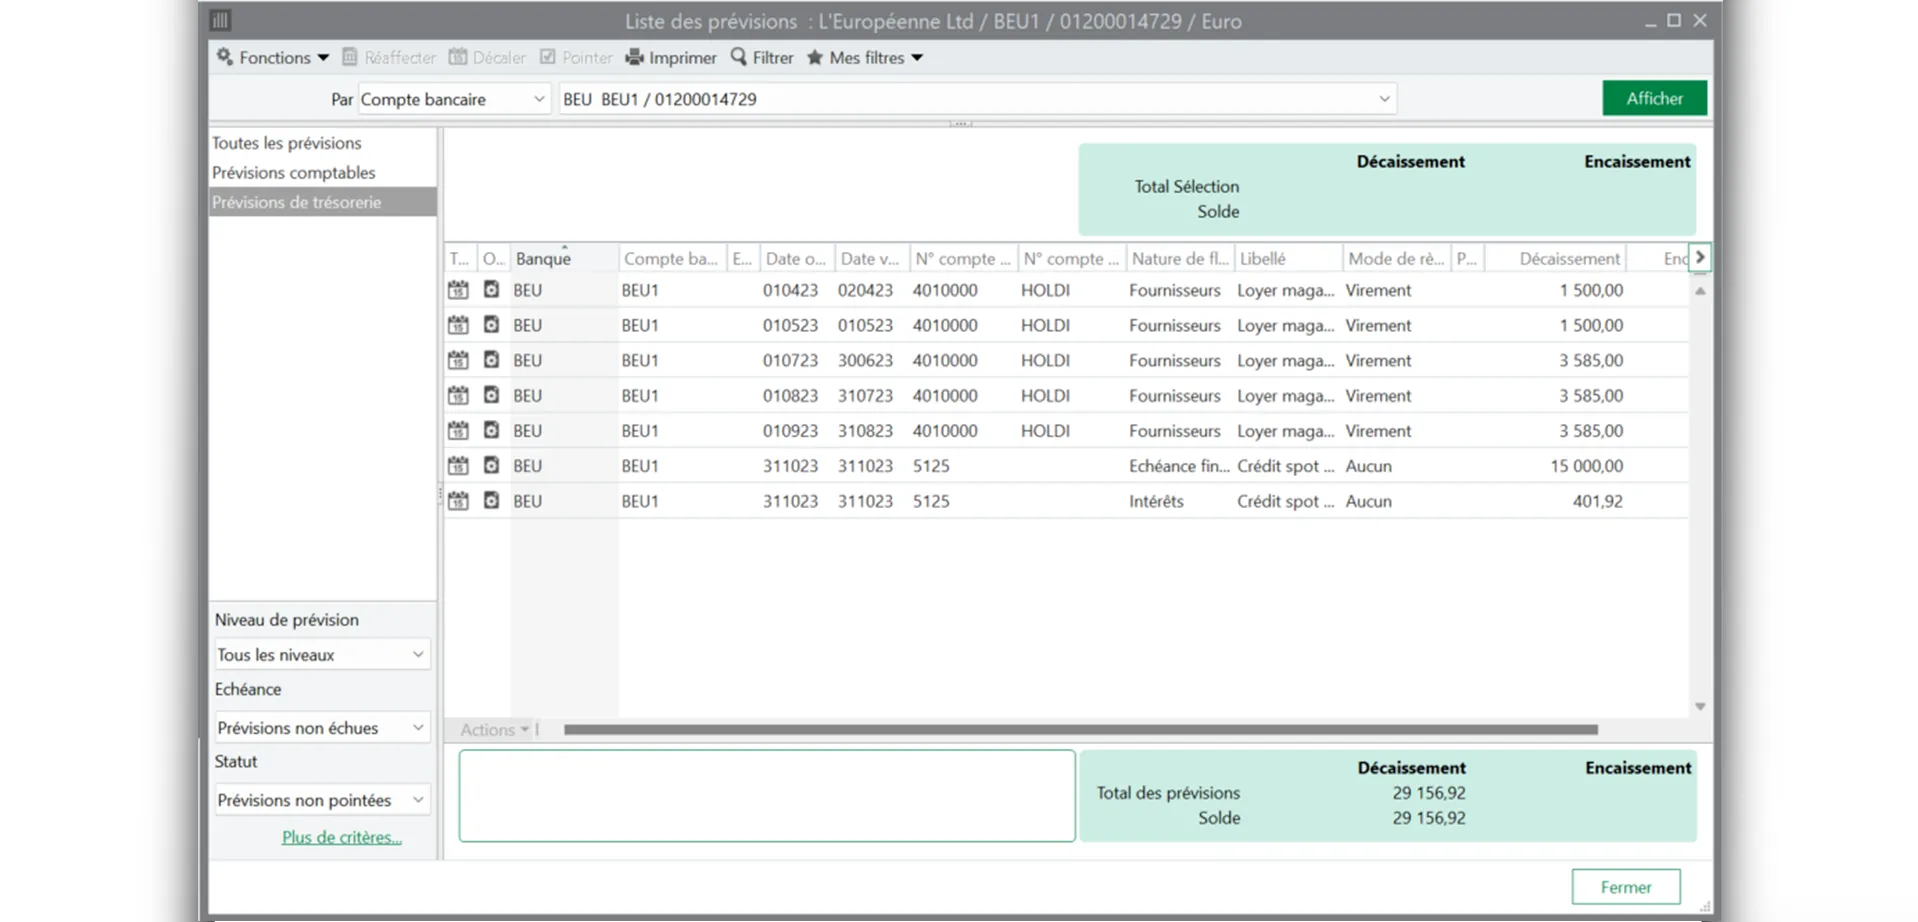Expand the BEU BEU1 / 01200014729 account dropdown
The height and width of the screenshot is (922, 1918).
(1384, 99)
